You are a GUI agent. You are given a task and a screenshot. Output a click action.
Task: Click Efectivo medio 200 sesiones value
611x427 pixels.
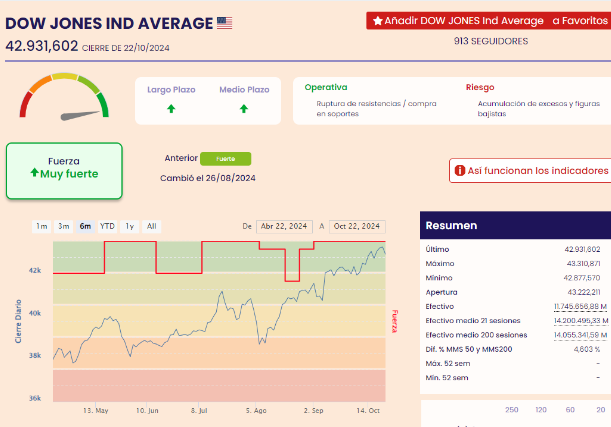click(x=581, y=335)
